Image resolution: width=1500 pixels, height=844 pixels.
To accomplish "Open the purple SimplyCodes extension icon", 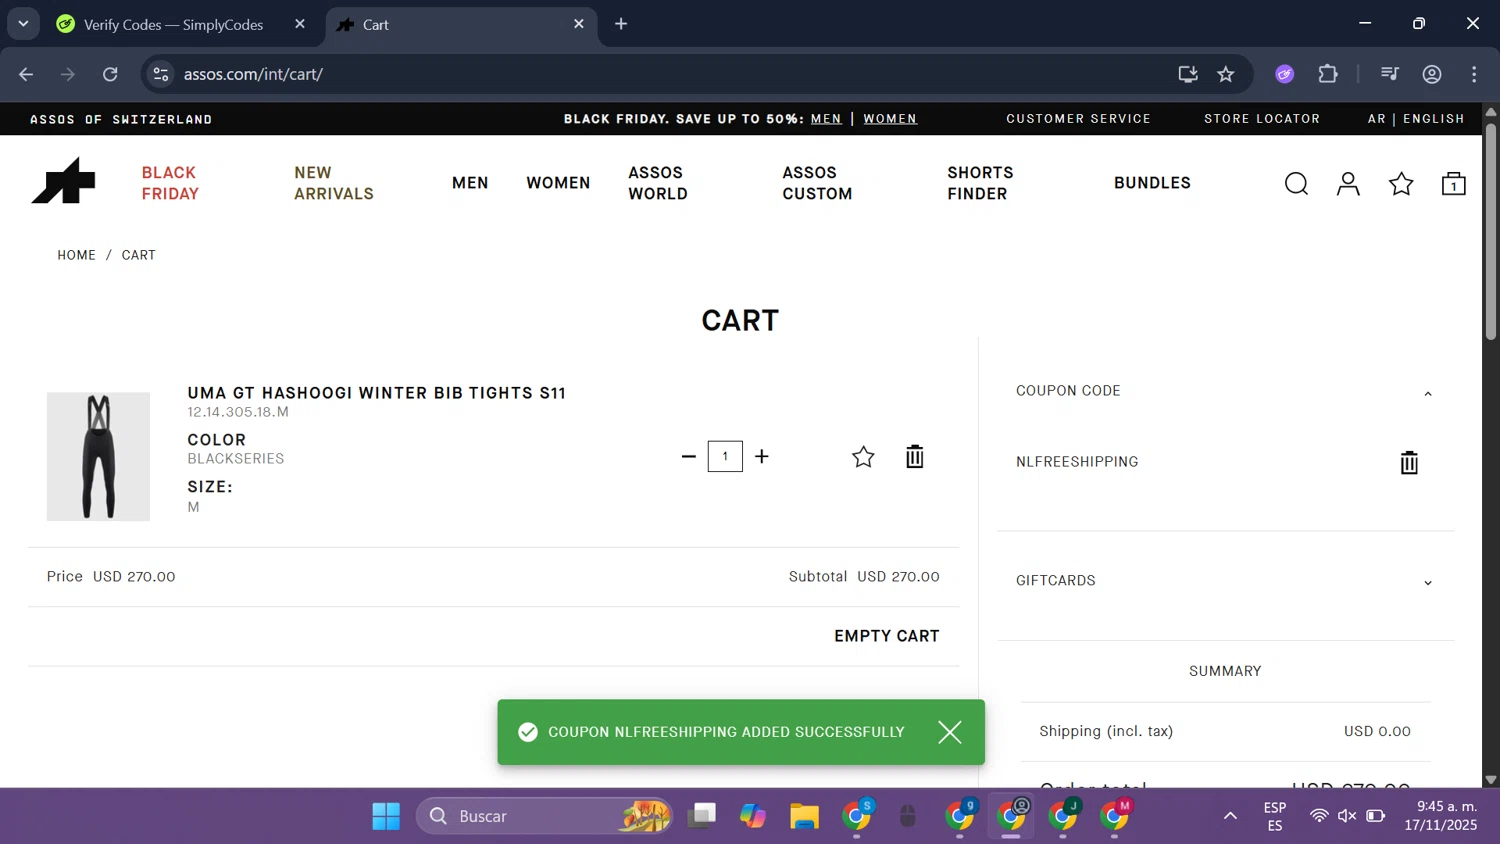I will coord(1285,74).
